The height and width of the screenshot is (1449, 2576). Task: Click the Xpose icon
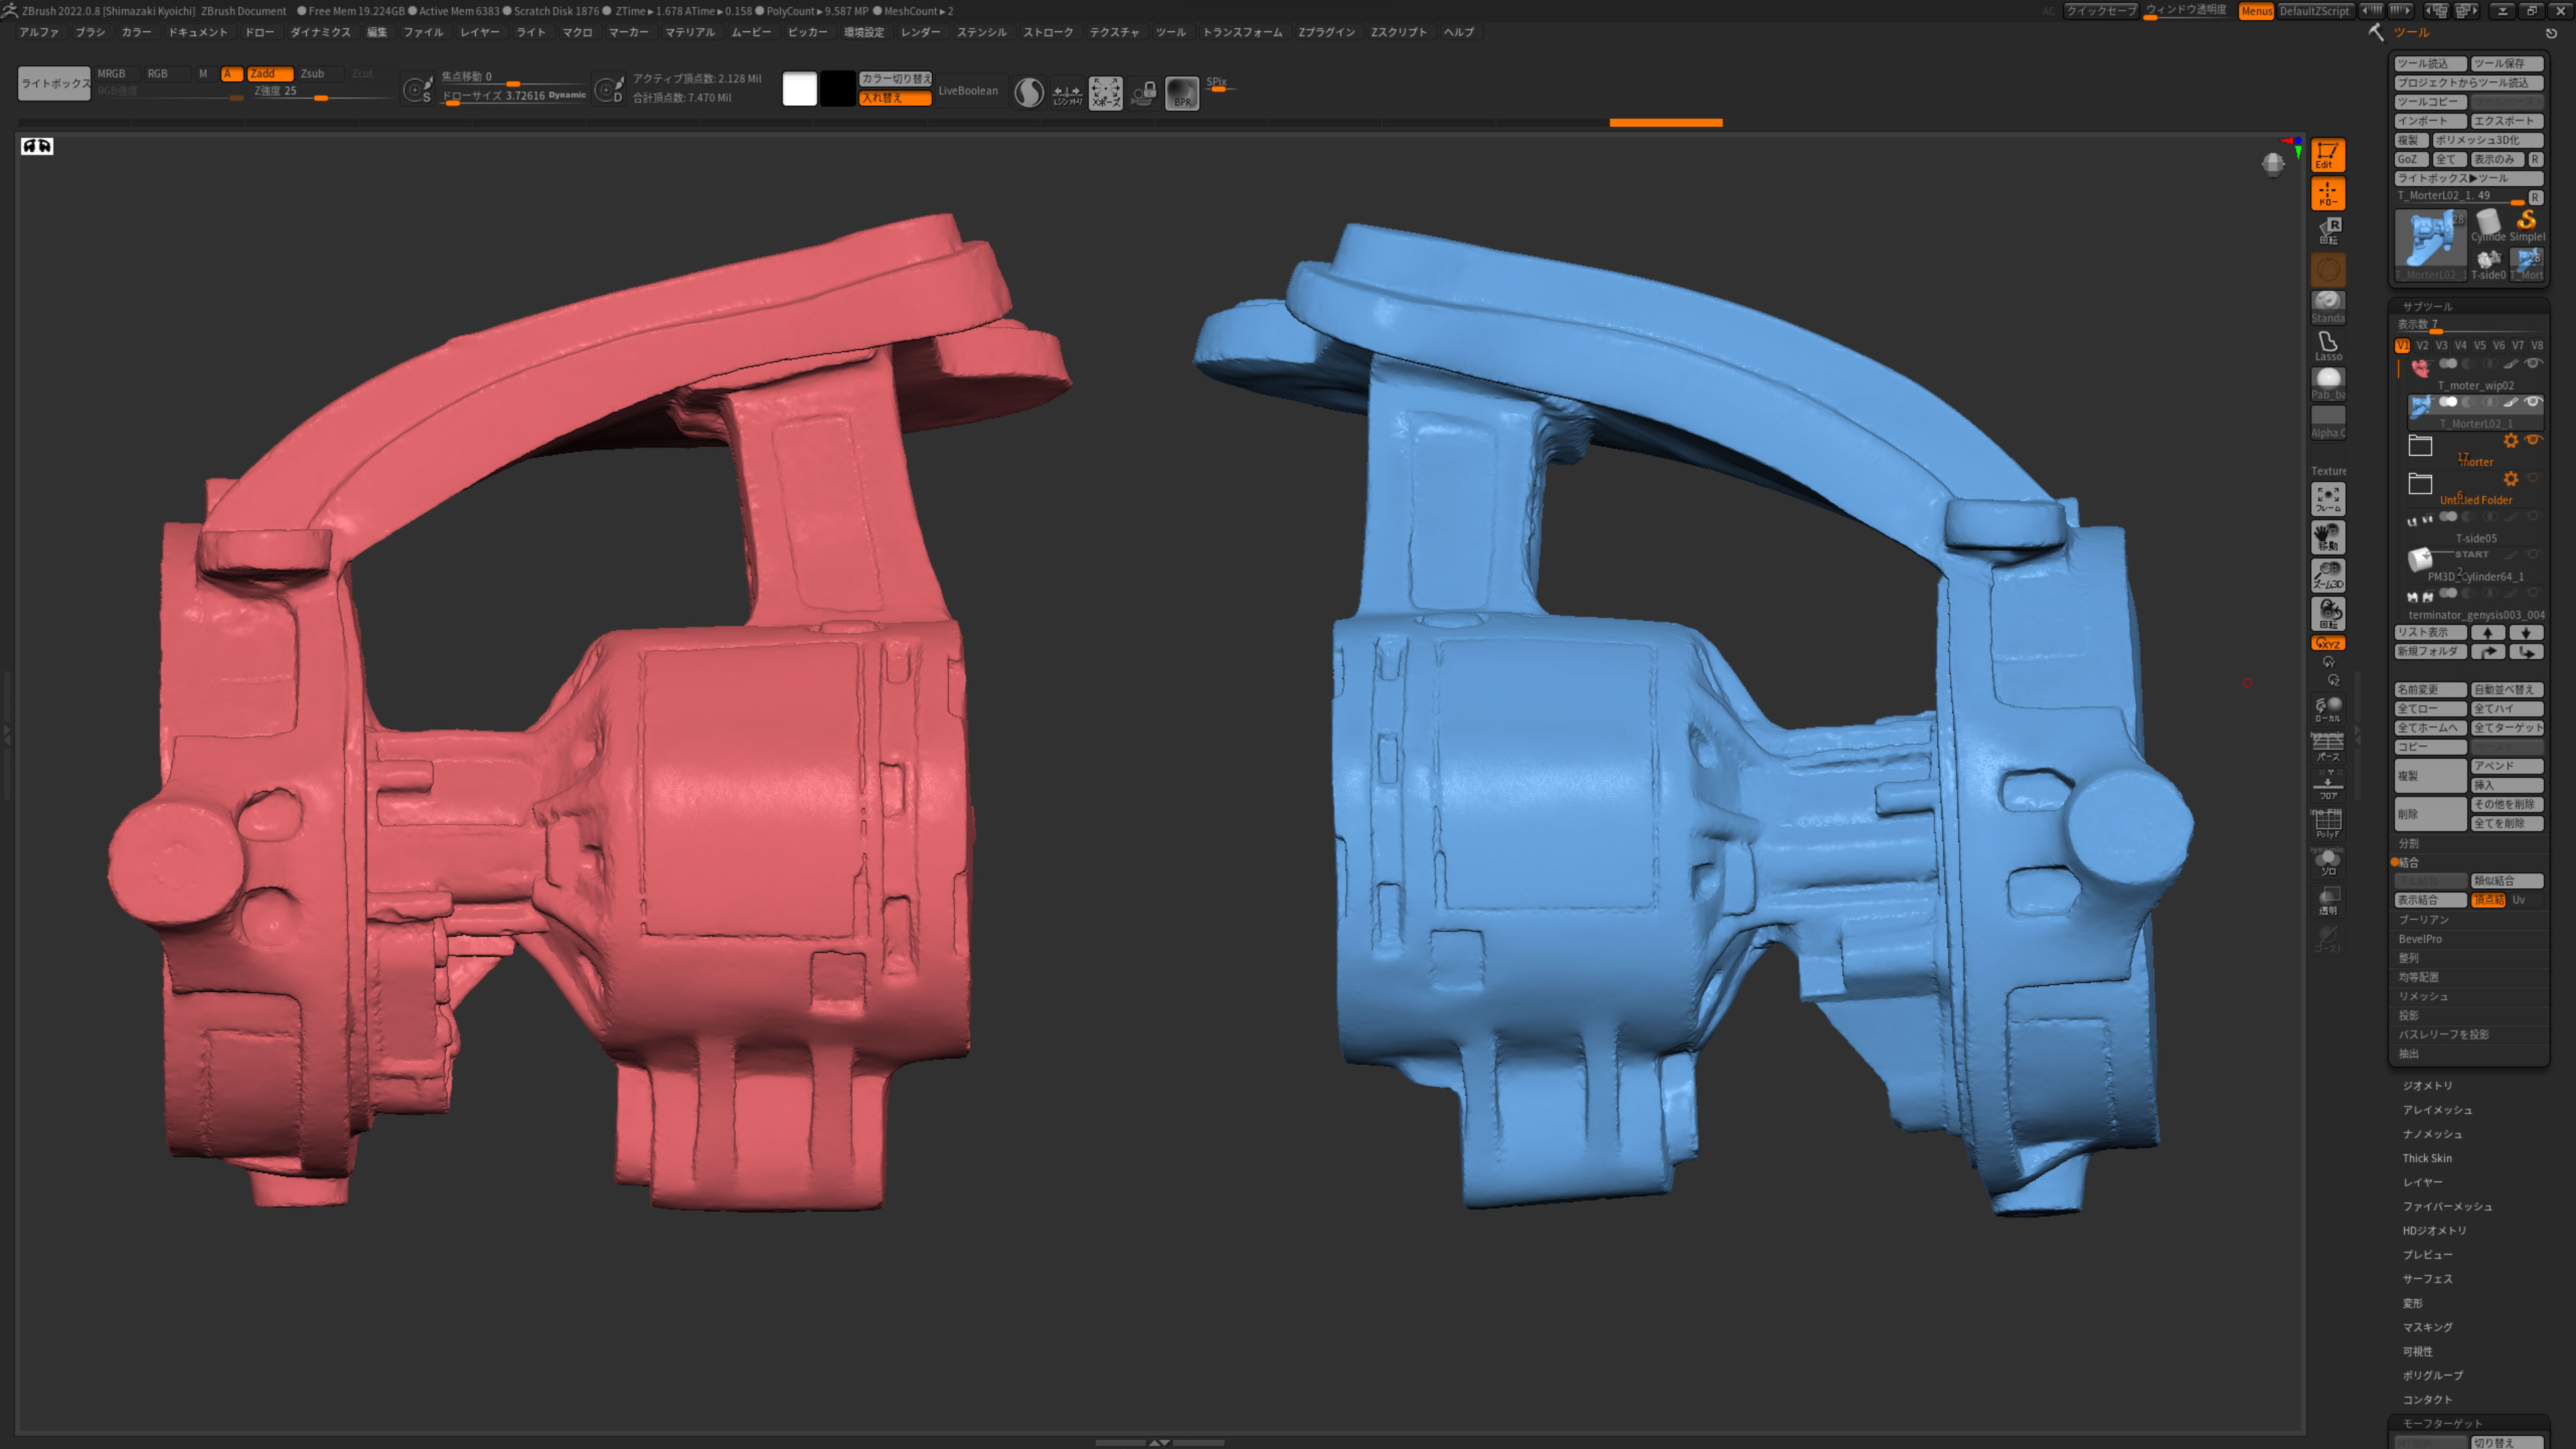(1105, 93)
